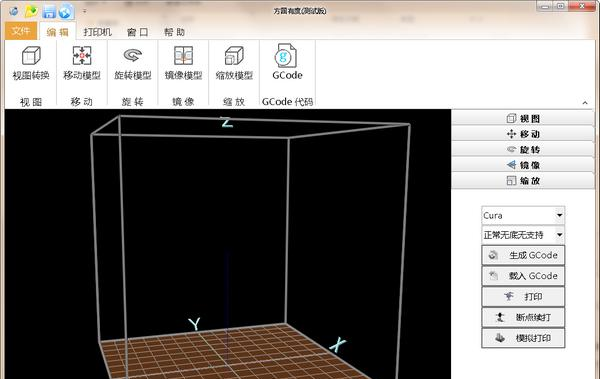600x379 pixels.
Task: Click the app logo icon in title bar
Action: (14, 11)
